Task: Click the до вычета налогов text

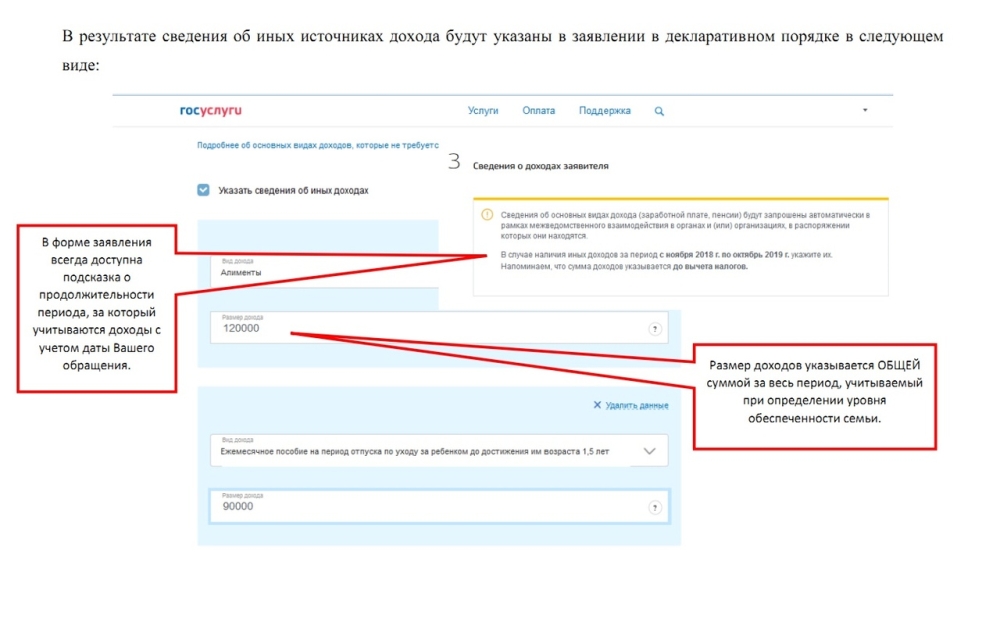Action: tap(710, 267)
